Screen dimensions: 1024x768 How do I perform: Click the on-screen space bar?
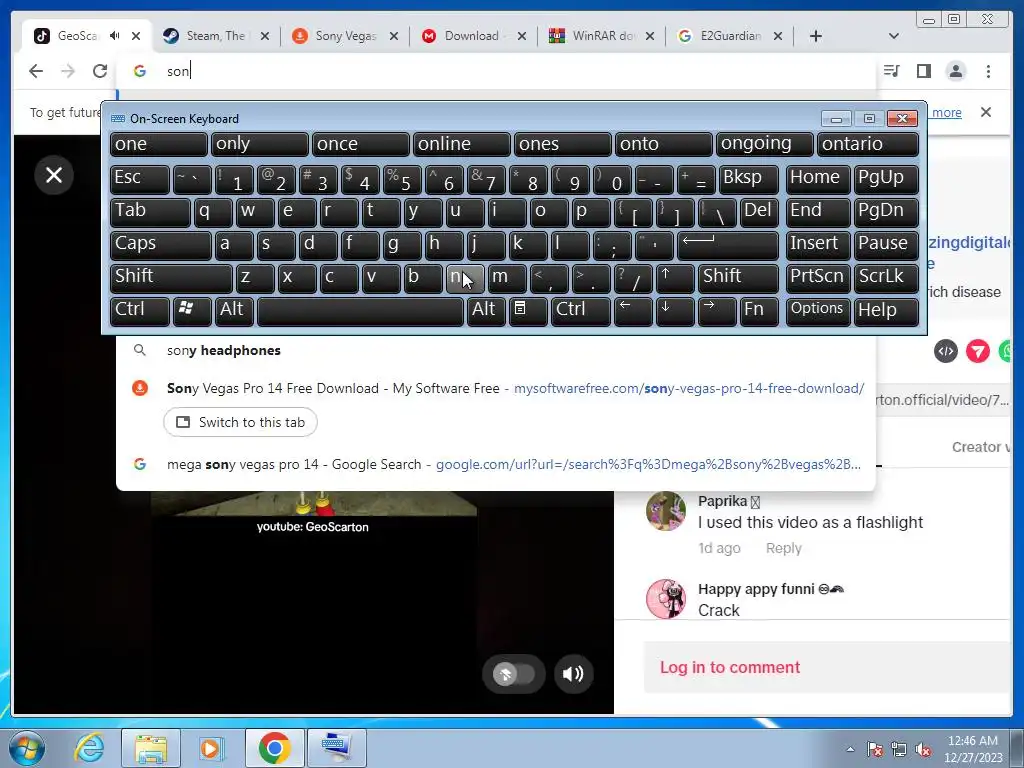point(360,311)
